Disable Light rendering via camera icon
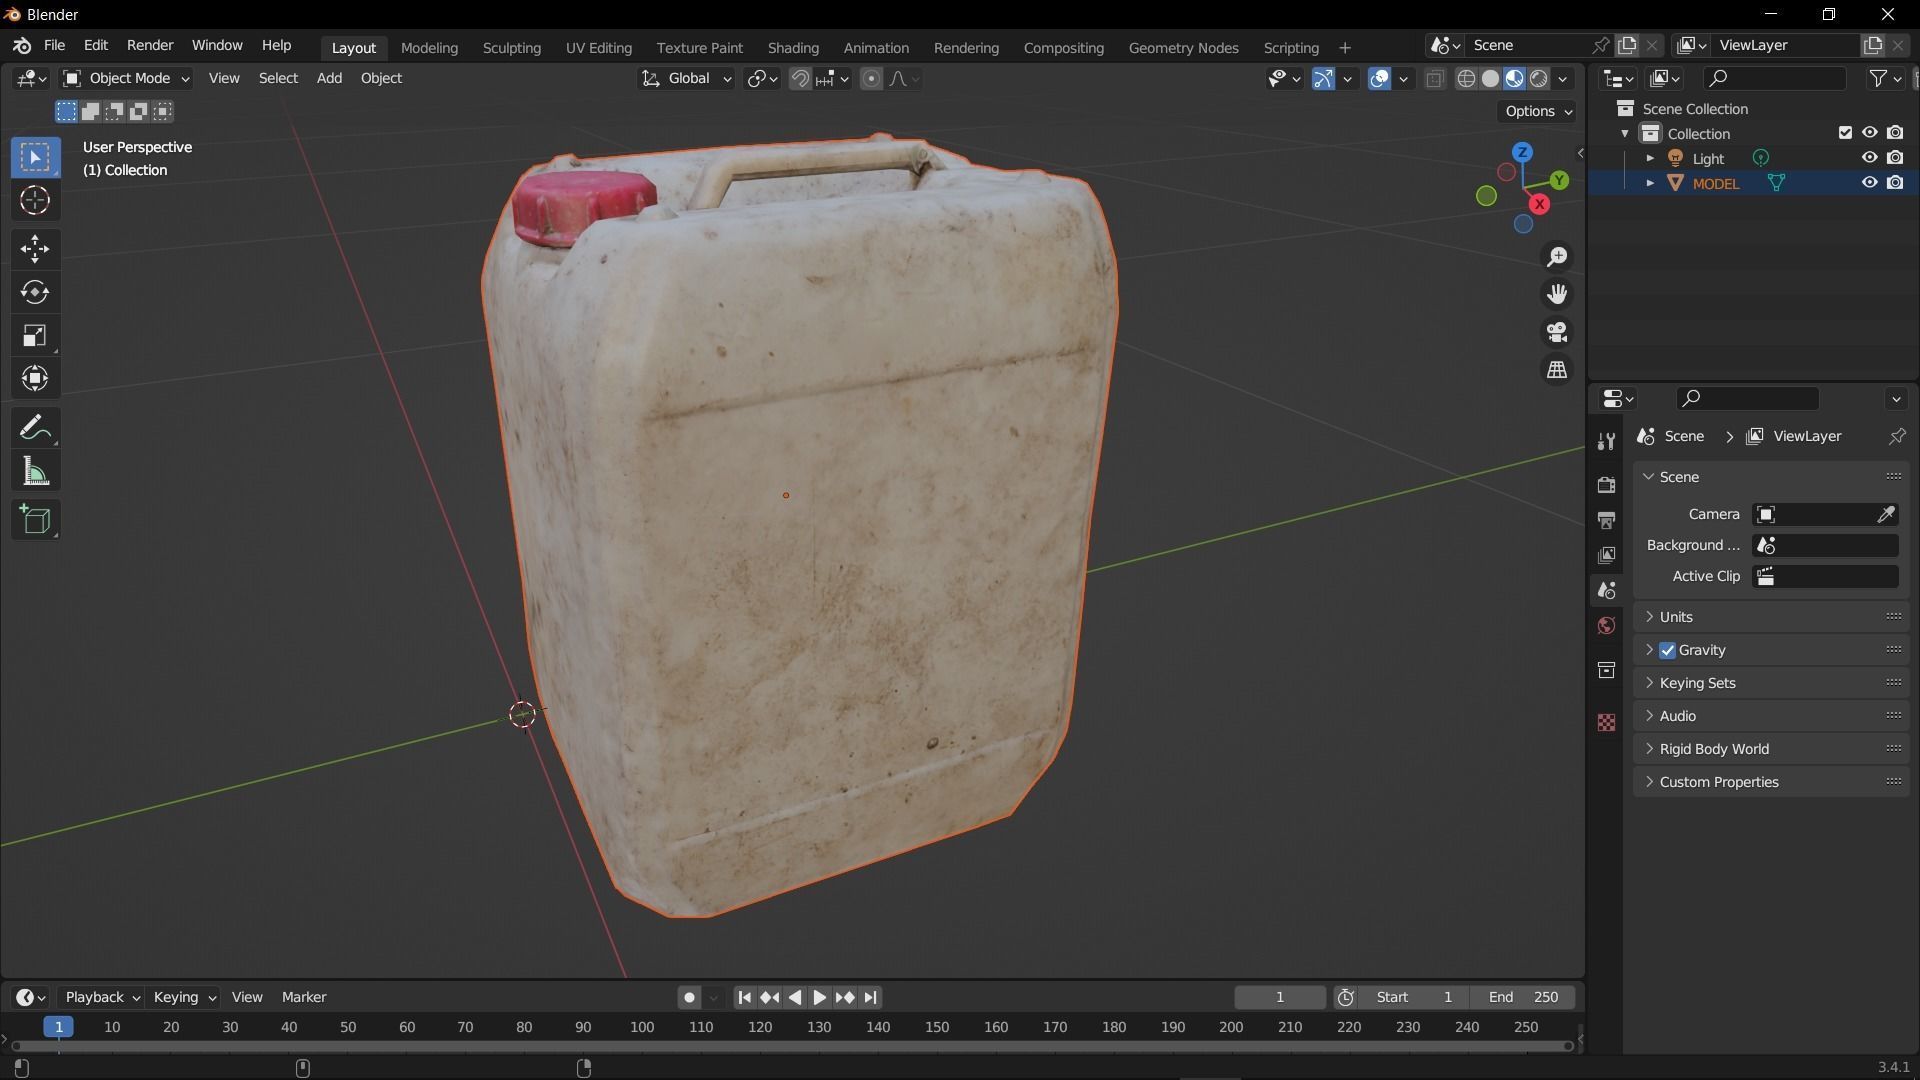1920x1080 pixels. point(1895,158)
